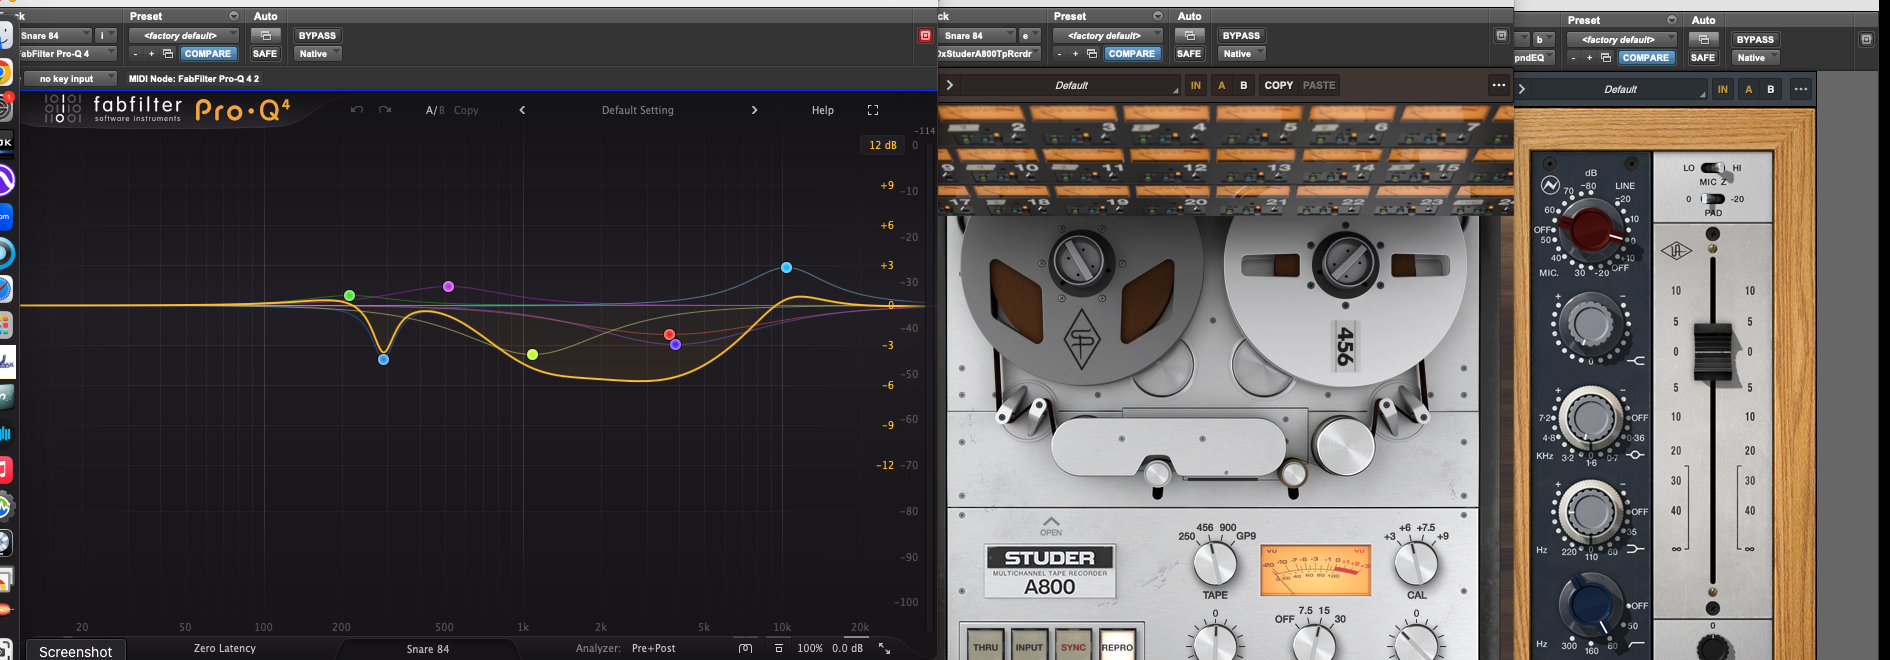Click the red target icon in Pro-Q window
This screenshot has height=660, width=1890.
coord(925,35)
